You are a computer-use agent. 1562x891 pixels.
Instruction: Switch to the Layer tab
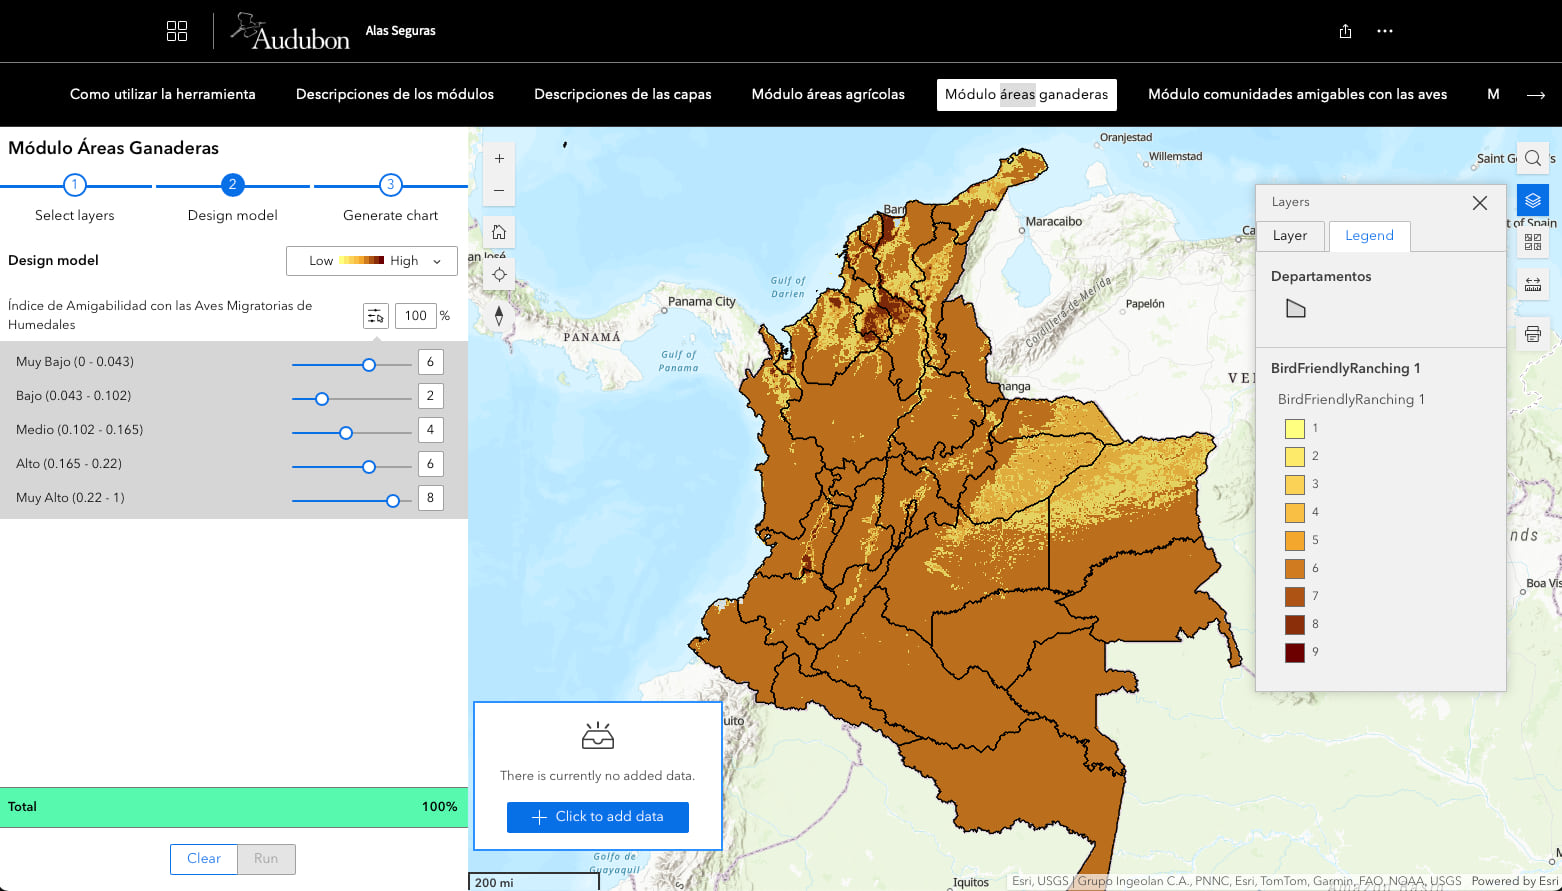[x=1291, y=236]
